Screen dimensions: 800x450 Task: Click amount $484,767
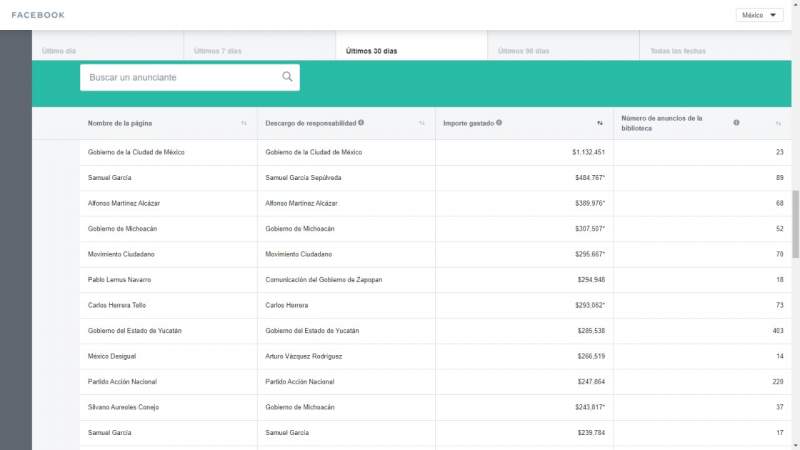590,178
